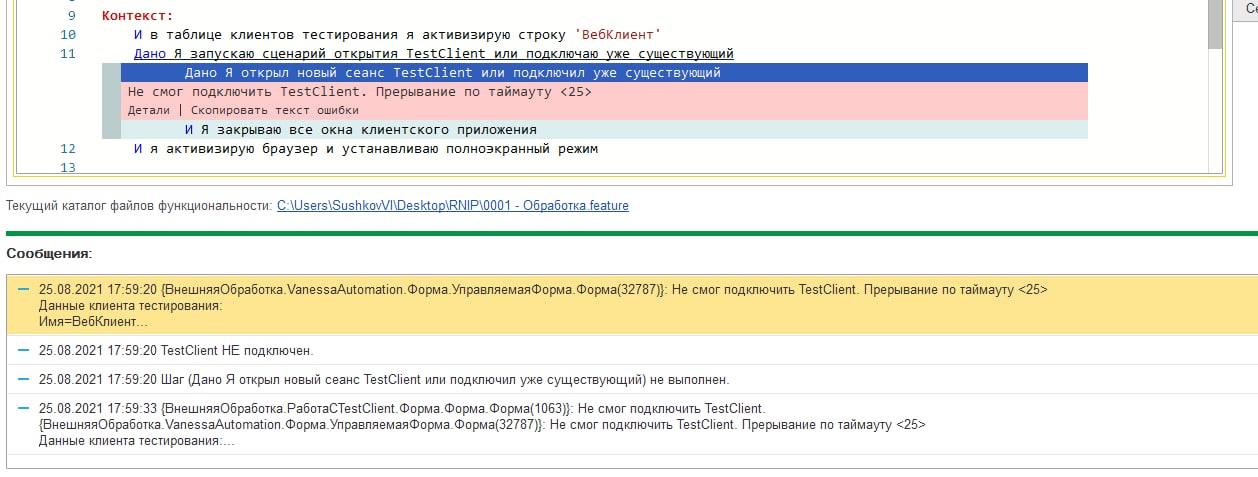
Task: Select the 'Данные клиента тестирования:...' last message line
Action: pos(137,440)
